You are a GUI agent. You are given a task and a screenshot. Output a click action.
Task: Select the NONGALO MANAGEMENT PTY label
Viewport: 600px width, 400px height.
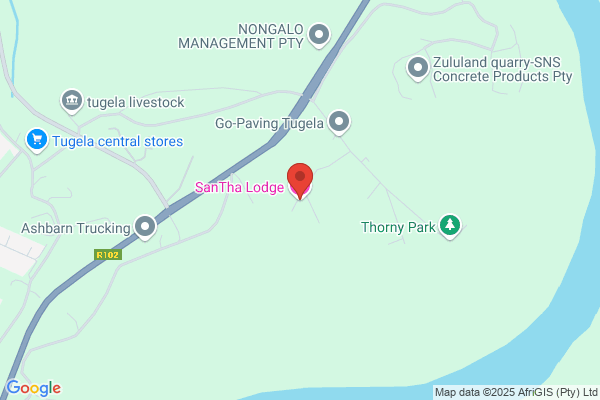click(x=241, y=36)
